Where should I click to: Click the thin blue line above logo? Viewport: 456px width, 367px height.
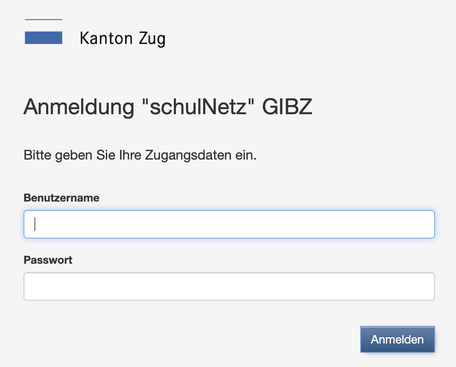point(43,19)
